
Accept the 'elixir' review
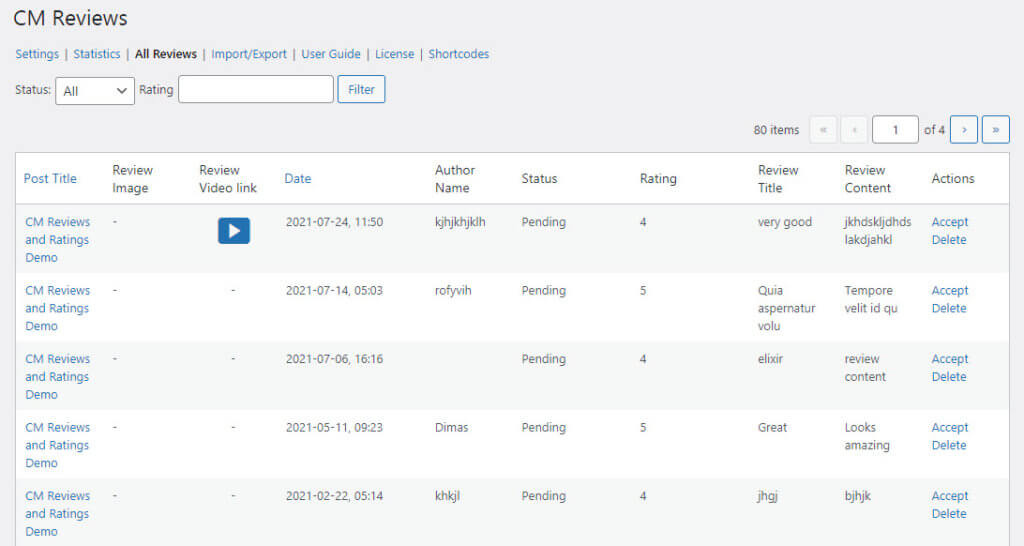pos(950,359)
